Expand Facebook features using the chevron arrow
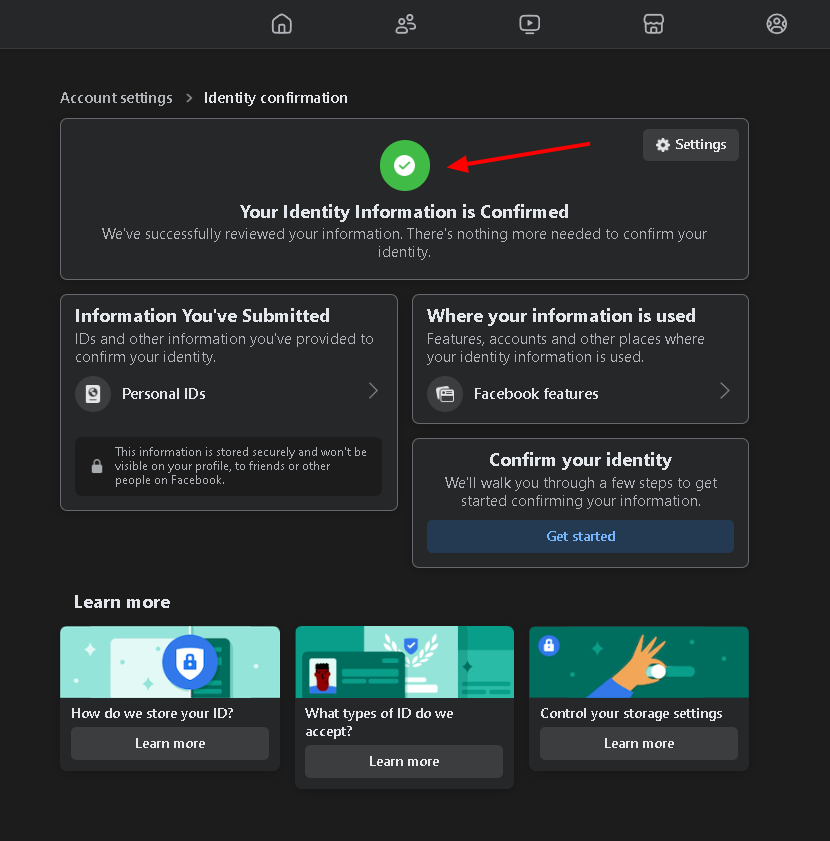 coord(725,391)
